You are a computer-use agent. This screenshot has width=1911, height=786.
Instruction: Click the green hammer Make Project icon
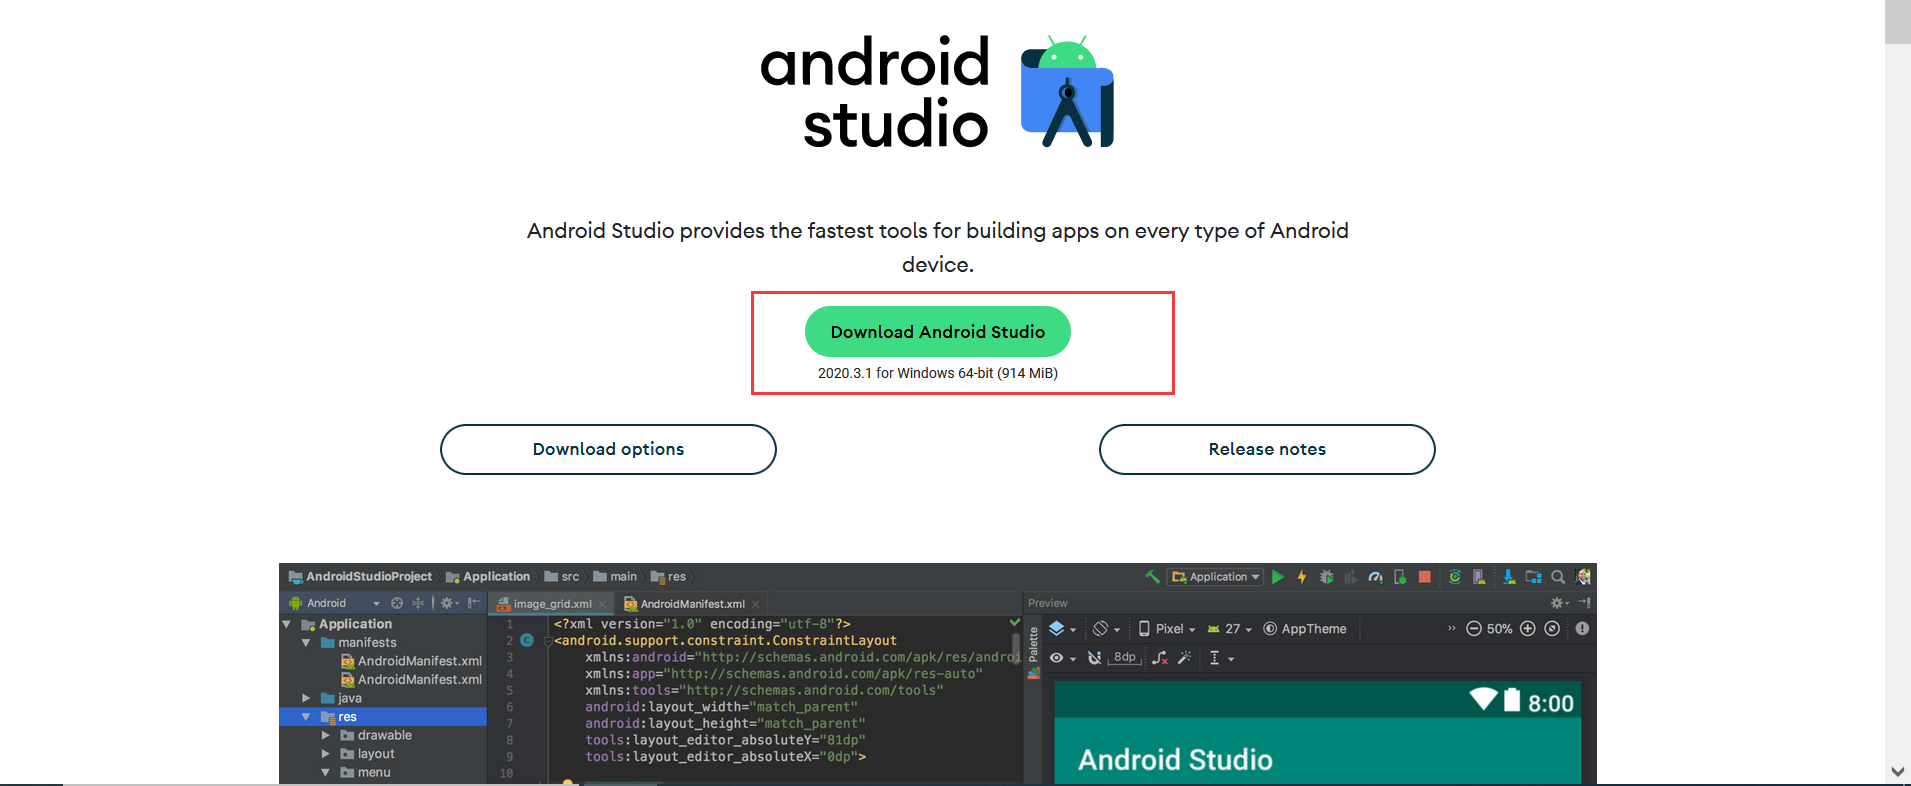1153,577
